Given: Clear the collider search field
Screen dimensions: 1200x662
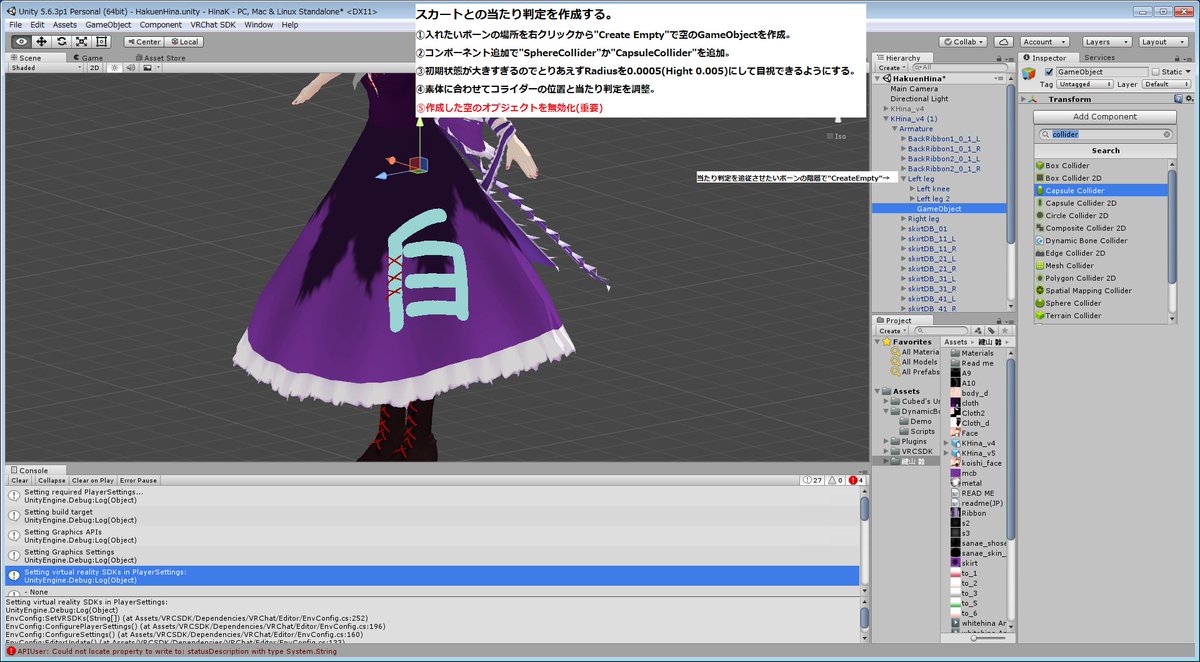Looking at the screenshot, I should click(1166, 134).
